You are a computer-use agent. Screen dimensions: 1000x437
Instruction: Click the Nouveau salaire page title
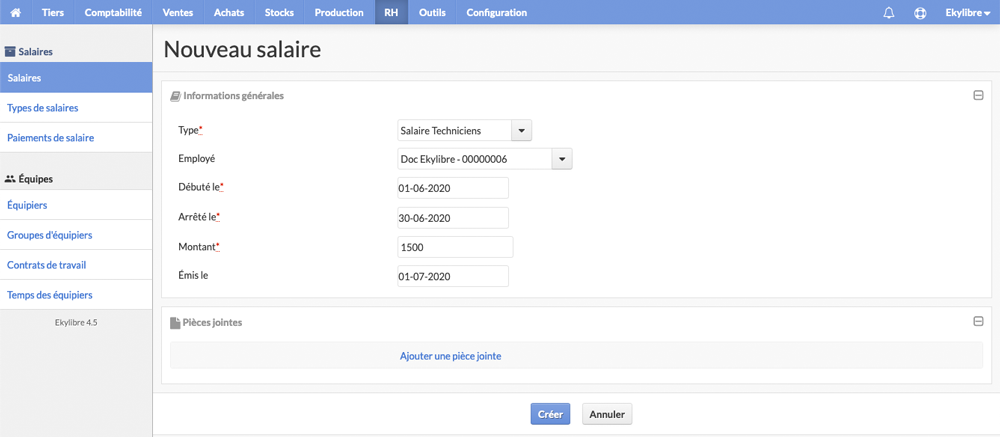[242, 50]
